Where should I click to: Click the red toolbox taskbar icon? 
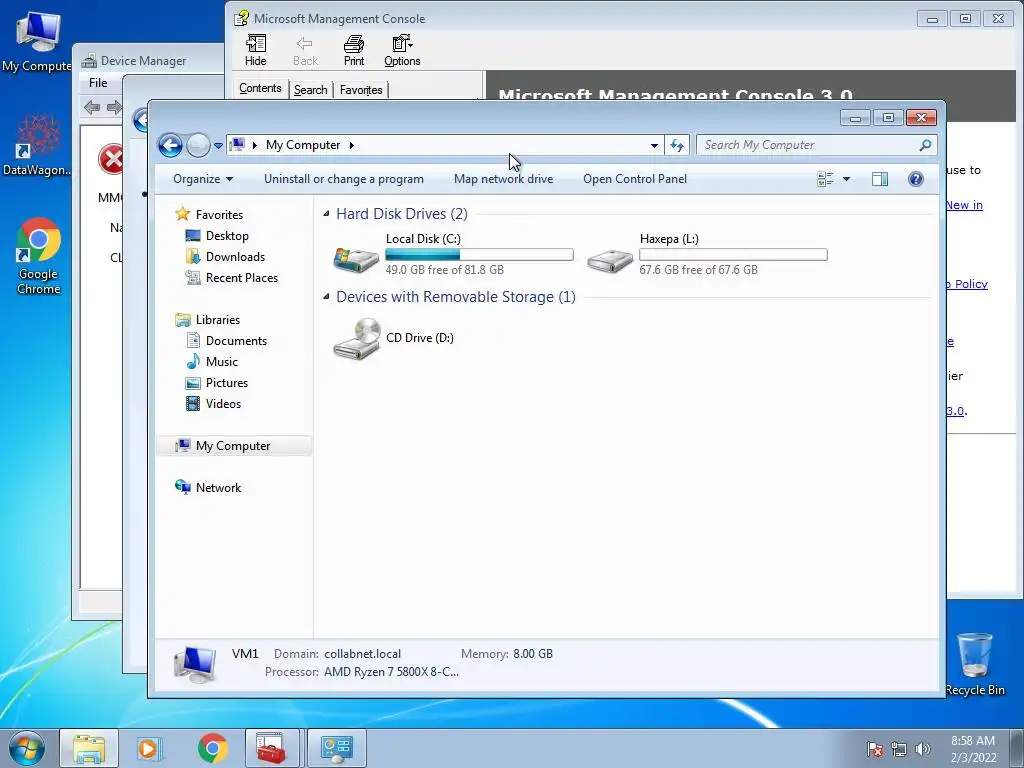click(x=271, y=748)
